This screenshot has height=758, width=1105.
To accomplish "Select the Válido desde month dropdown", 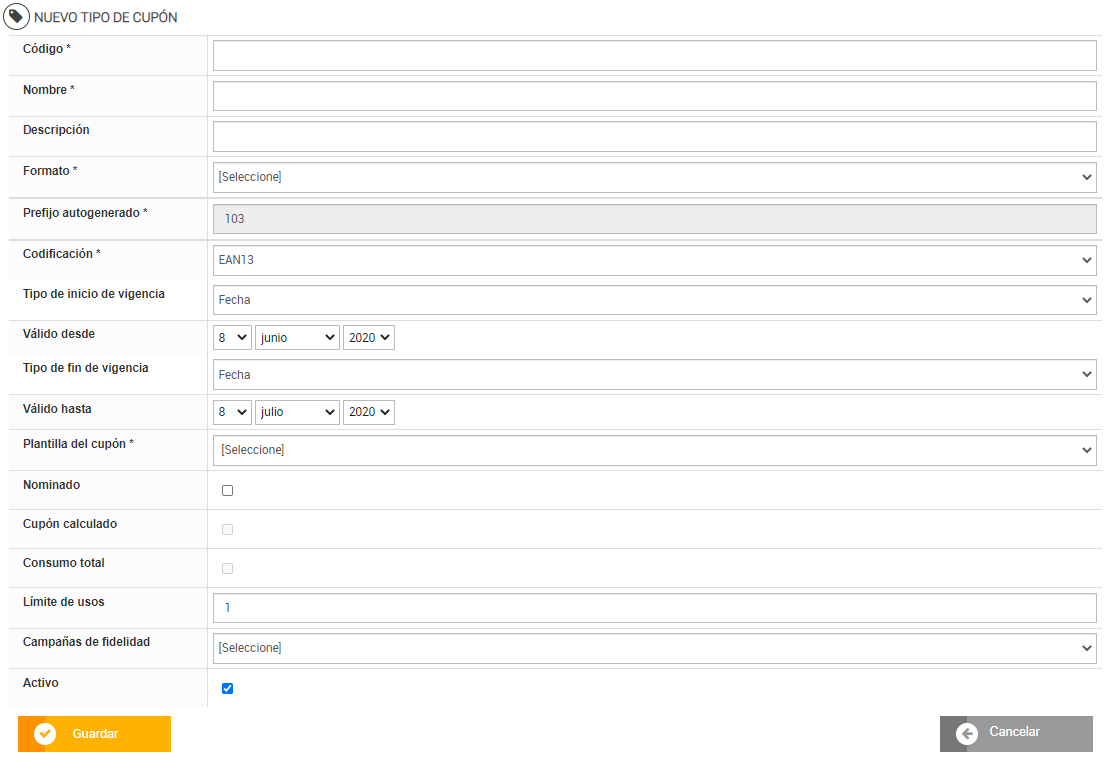I will click(298, 338).
